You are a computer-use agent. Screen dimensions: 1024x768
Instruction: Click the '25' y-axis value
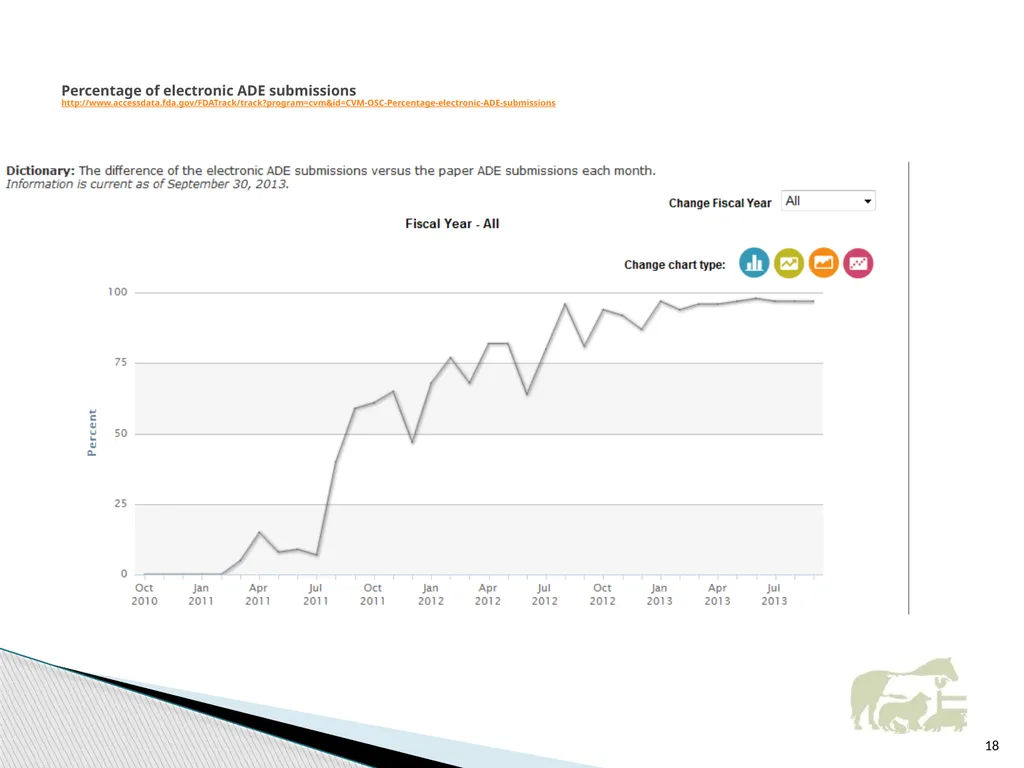(x=121, y=504)
